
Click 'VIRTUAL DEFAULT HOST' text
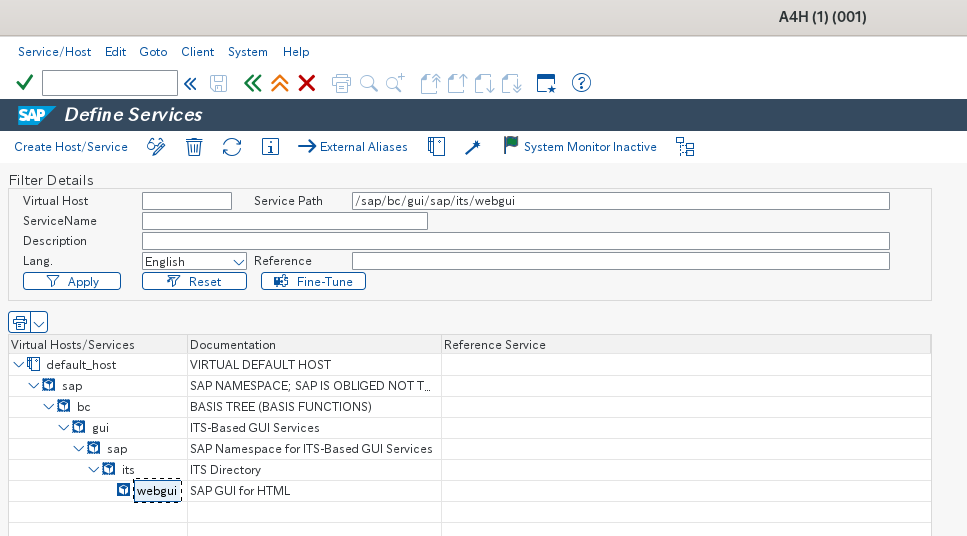pos(260,365)
